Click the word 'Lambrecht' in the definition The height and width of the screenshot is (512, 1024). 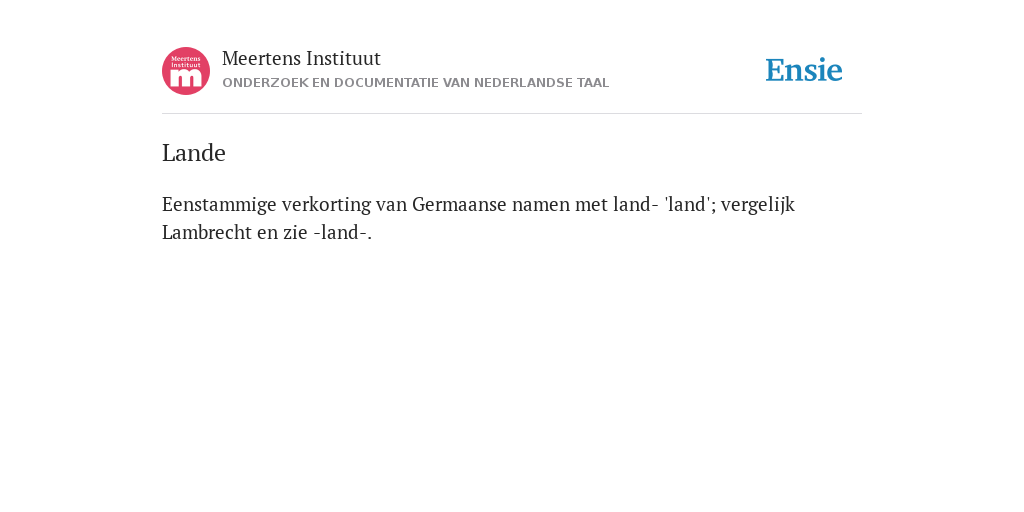[207, 232]
